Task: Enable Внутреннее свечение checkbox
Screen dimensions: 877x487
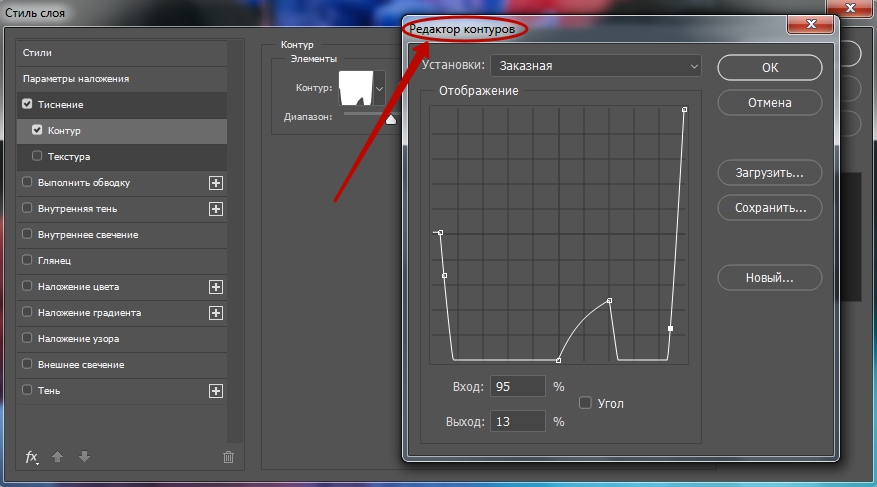Action: (x=27, y=234)
